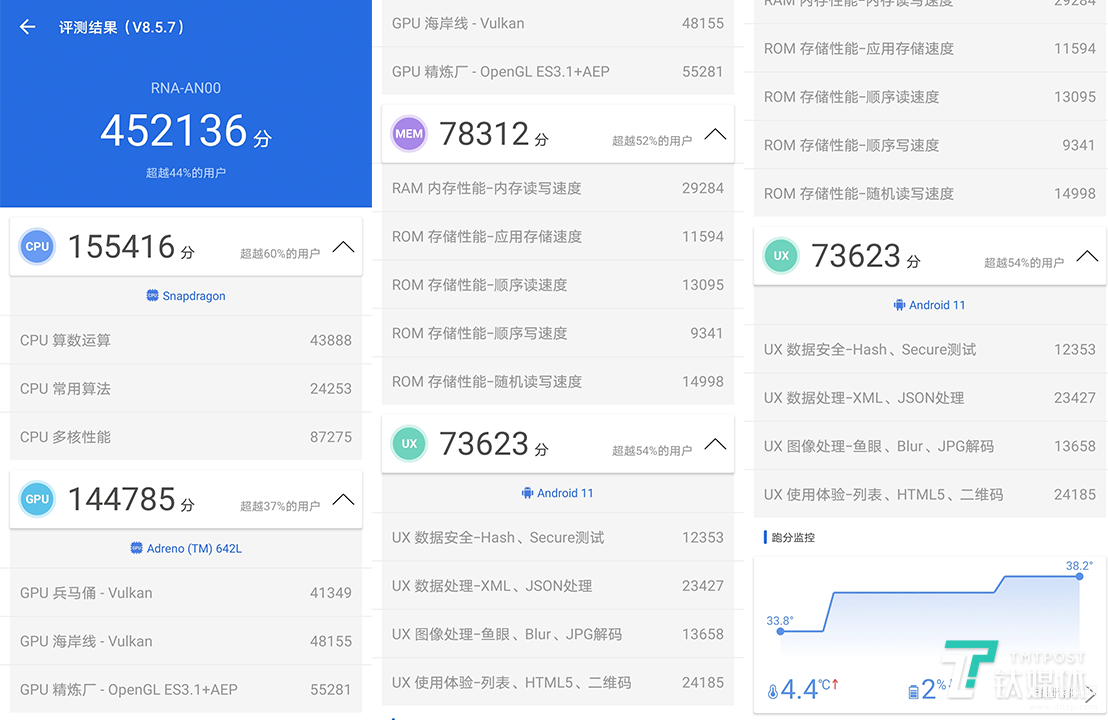Image resolution: width=1108 pixels, height=720 pixels.
Task: Select the CPU 多核性能 row
Action: pyautogui.click(x=186, y=437)
